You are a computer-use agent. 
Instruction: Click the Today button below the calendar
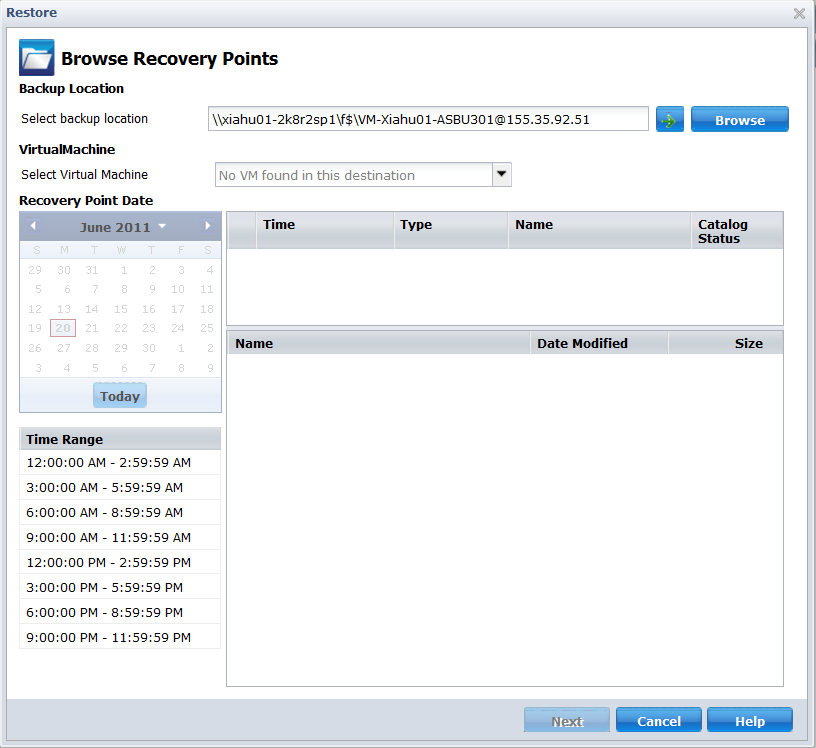pos(119,395)
